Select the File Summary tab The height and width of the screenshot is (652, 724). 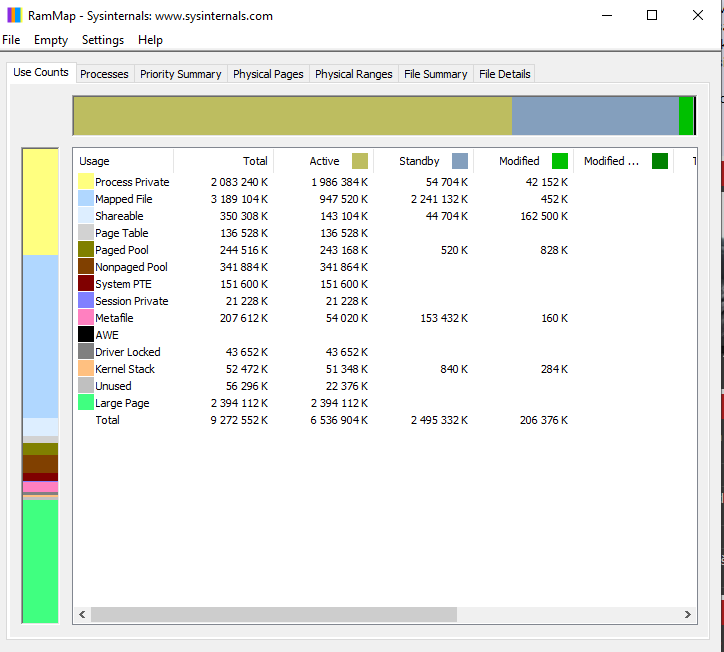click(435, 74)
